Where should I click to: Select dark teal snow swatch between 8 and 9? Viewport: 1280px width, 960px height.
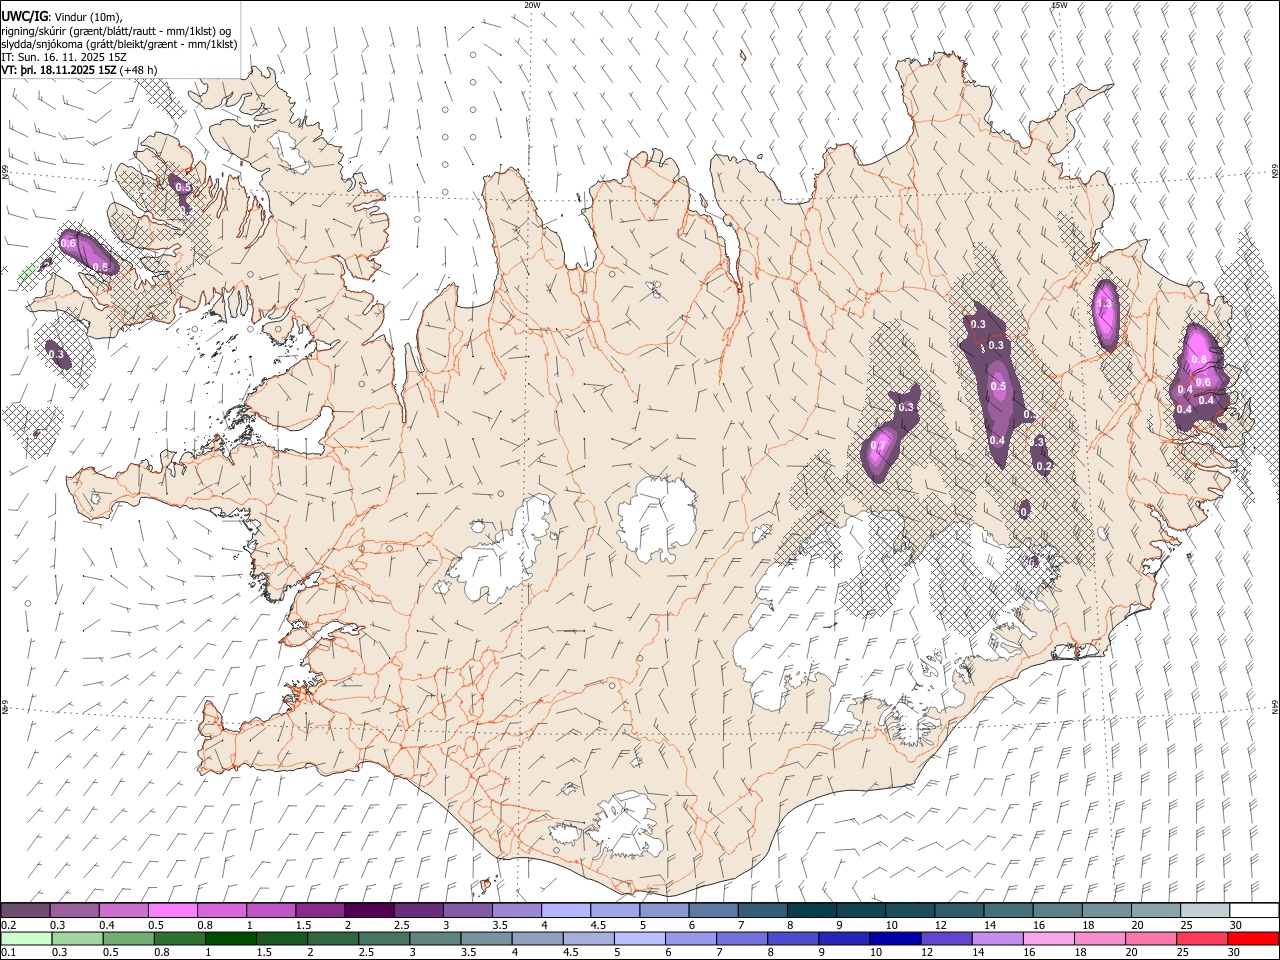pyautogui.click(x=811, y=910)
